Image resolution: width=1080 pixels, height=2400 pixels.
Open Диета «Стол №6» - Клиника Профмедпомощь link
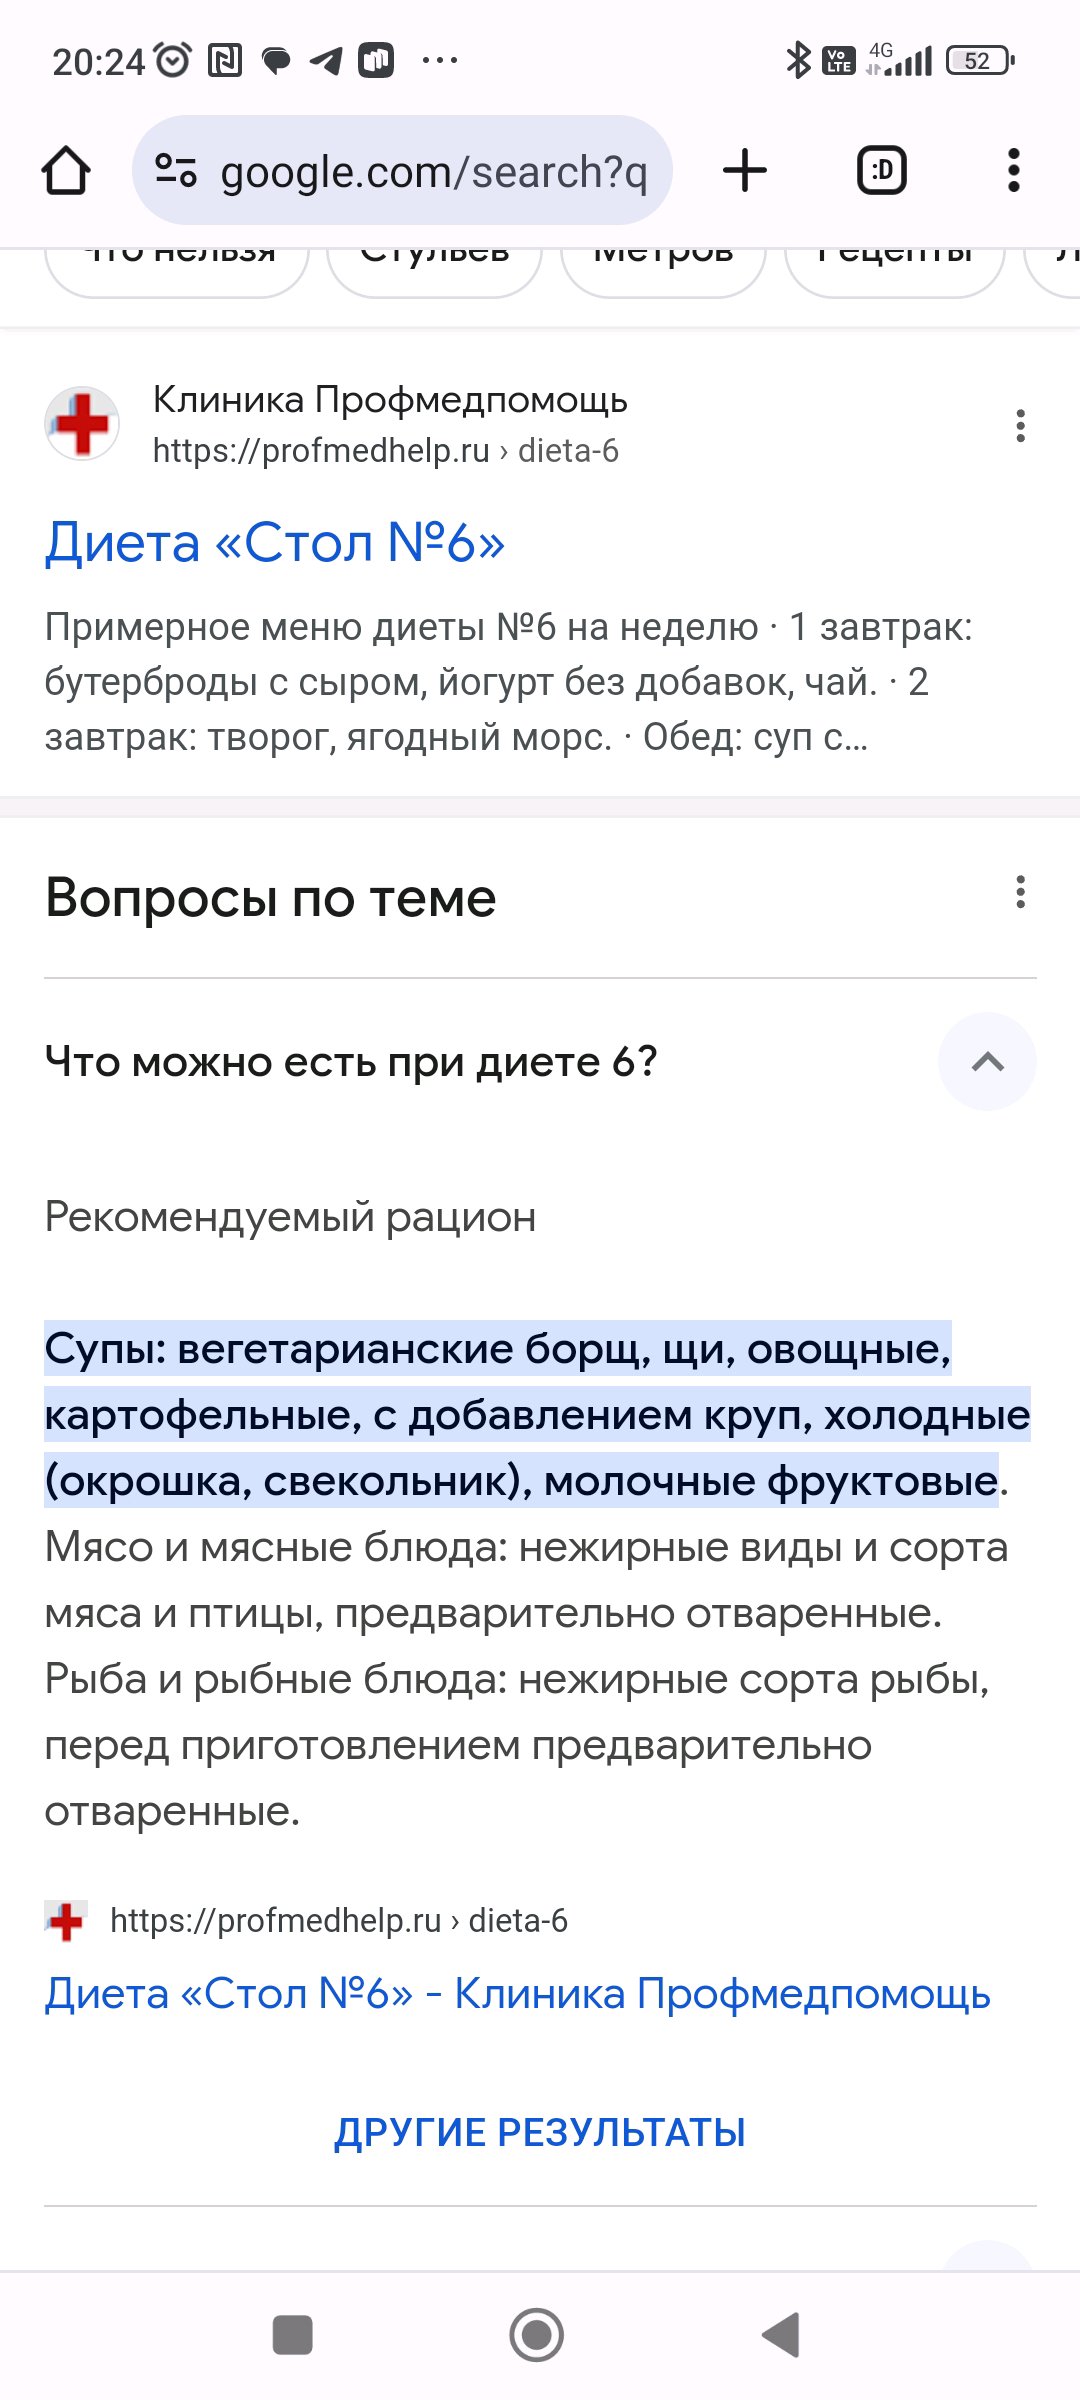(x=518, y=1994)
